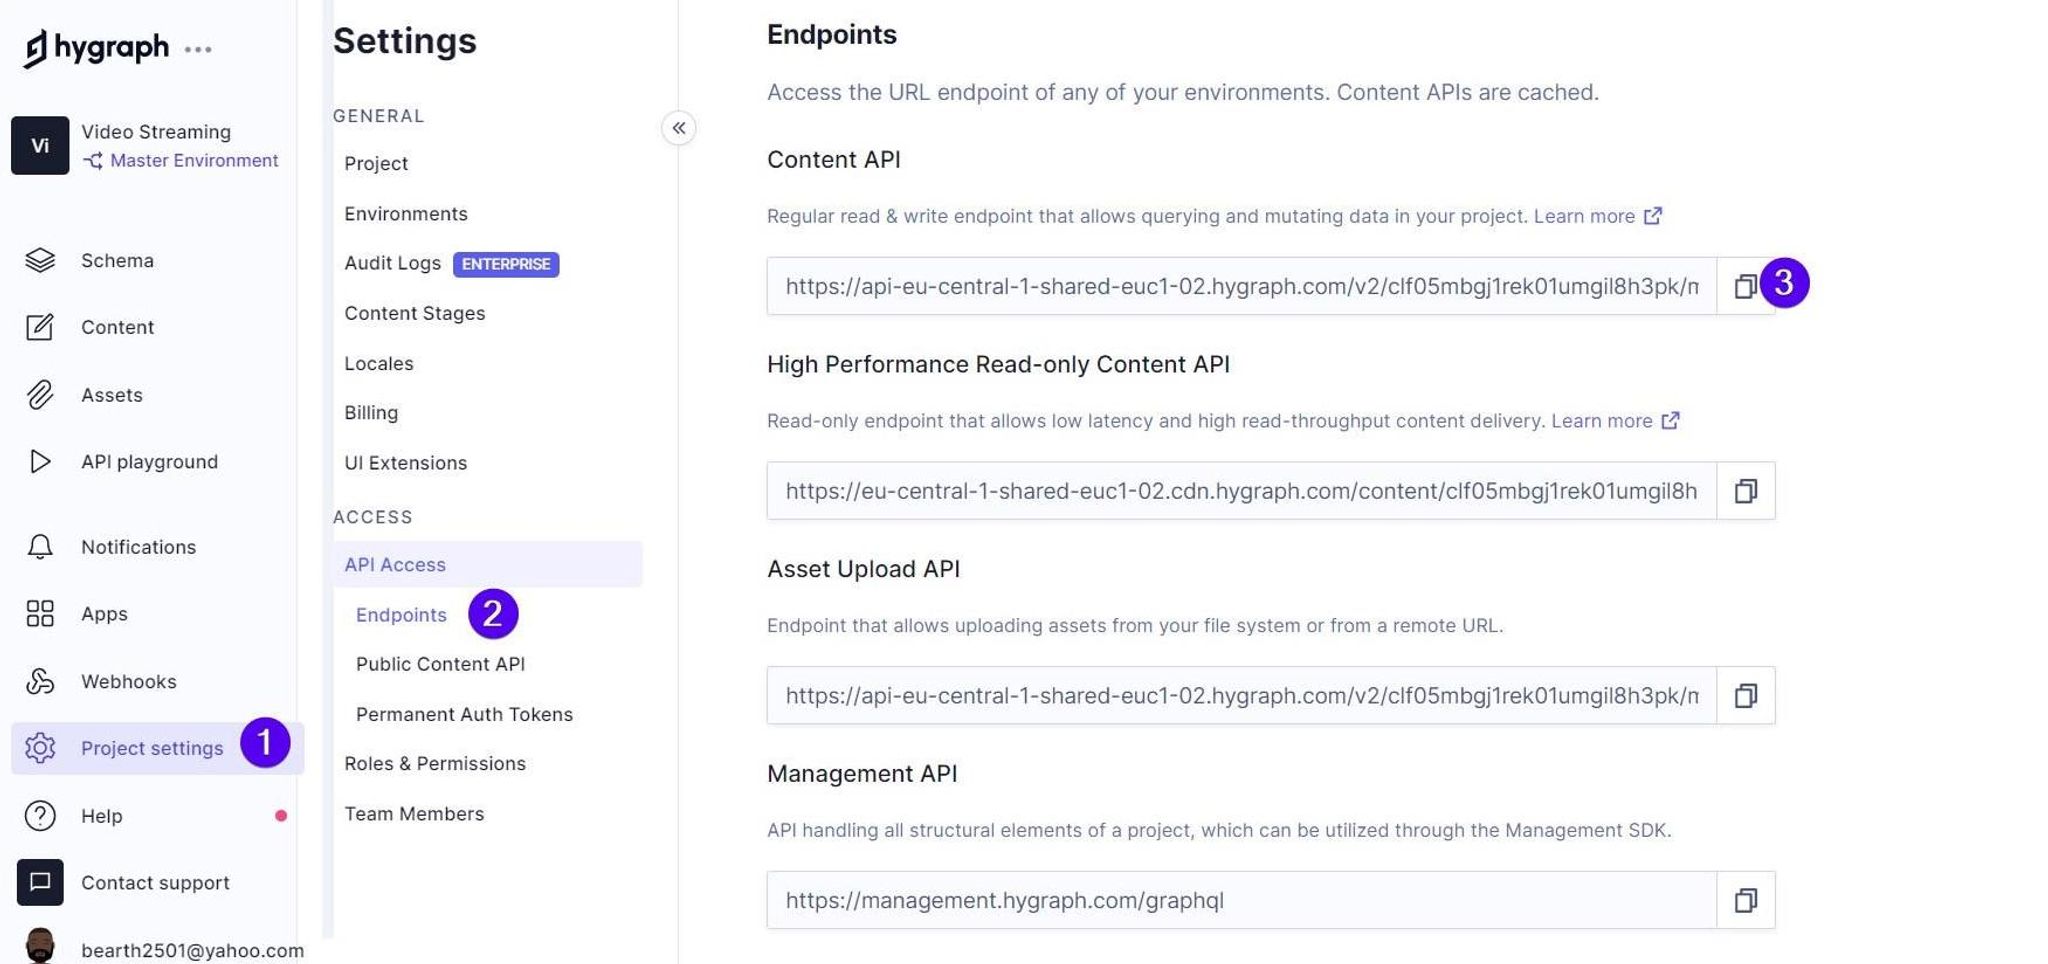Click the Contact support chat icon
2048x964 pixels.
pyautogui.click(x=40, y=882)
